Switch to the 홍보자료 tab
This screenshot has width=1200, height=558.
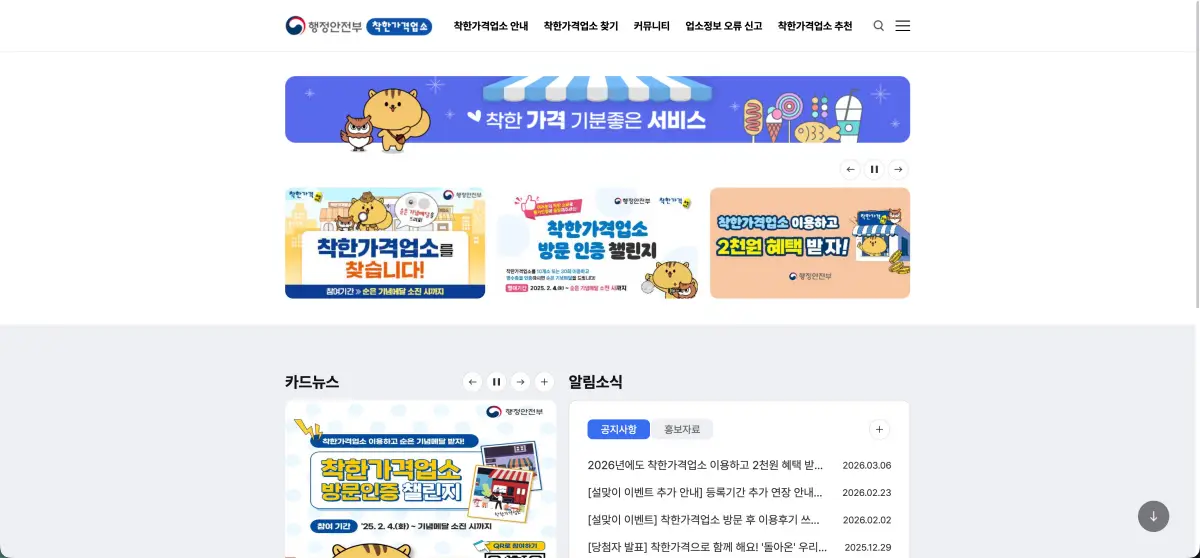click(682, 429)
